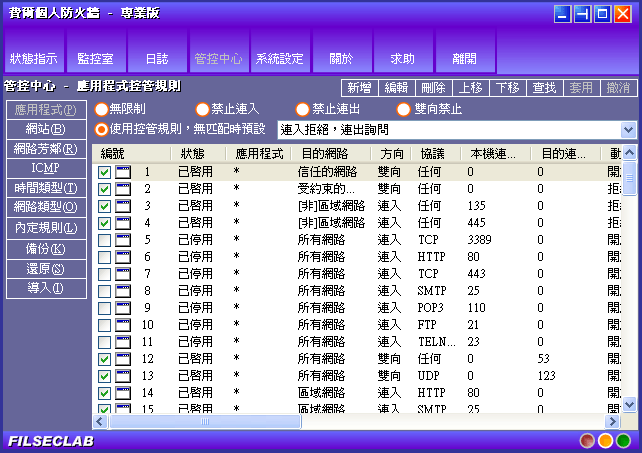642x453 pixels.
Task: Click the window icon in rule 5 row
Action: click(x=123, y=240)
